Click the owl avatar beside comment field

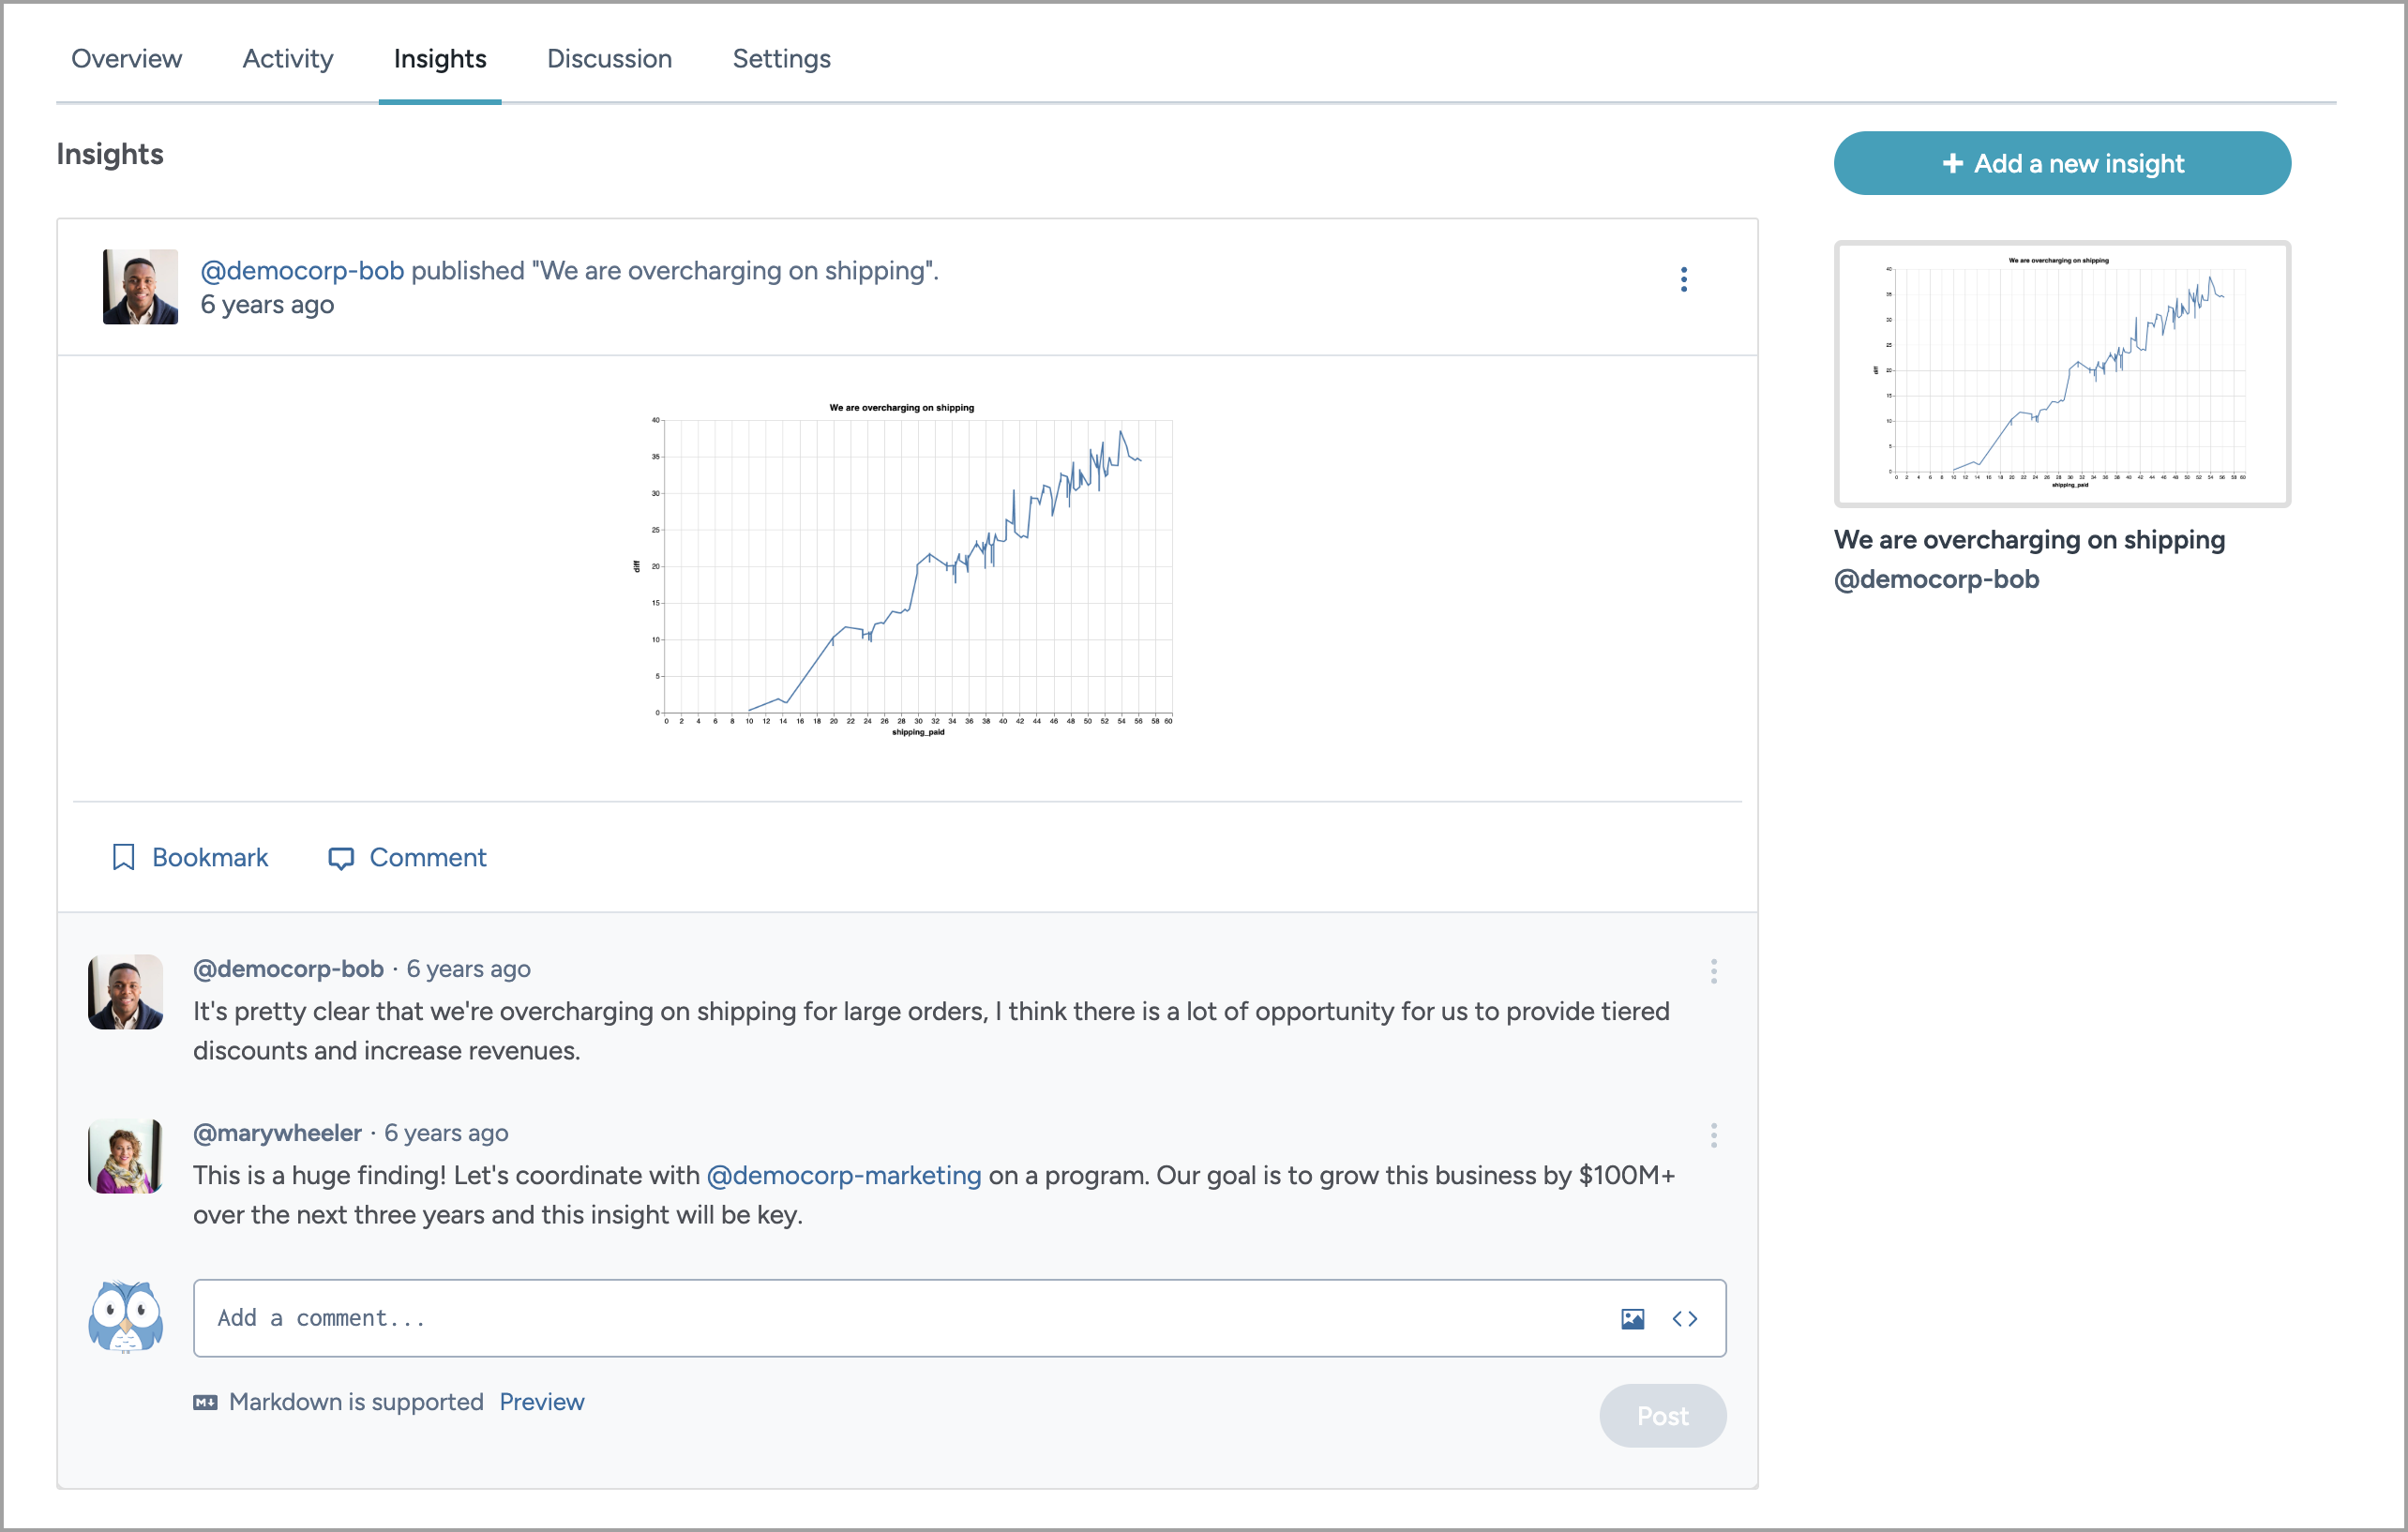pyautogui.click(x=125, y=1316)
